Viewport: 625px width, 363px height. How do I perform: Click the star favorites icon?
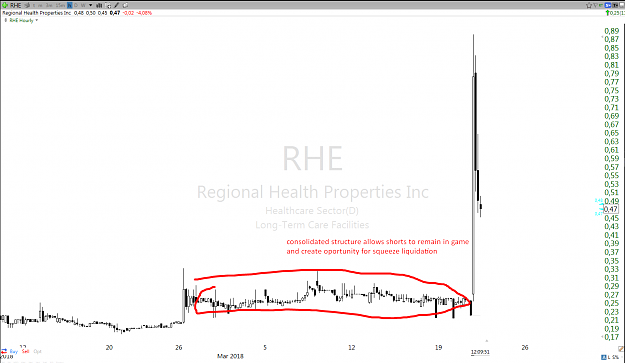point(589,5)
